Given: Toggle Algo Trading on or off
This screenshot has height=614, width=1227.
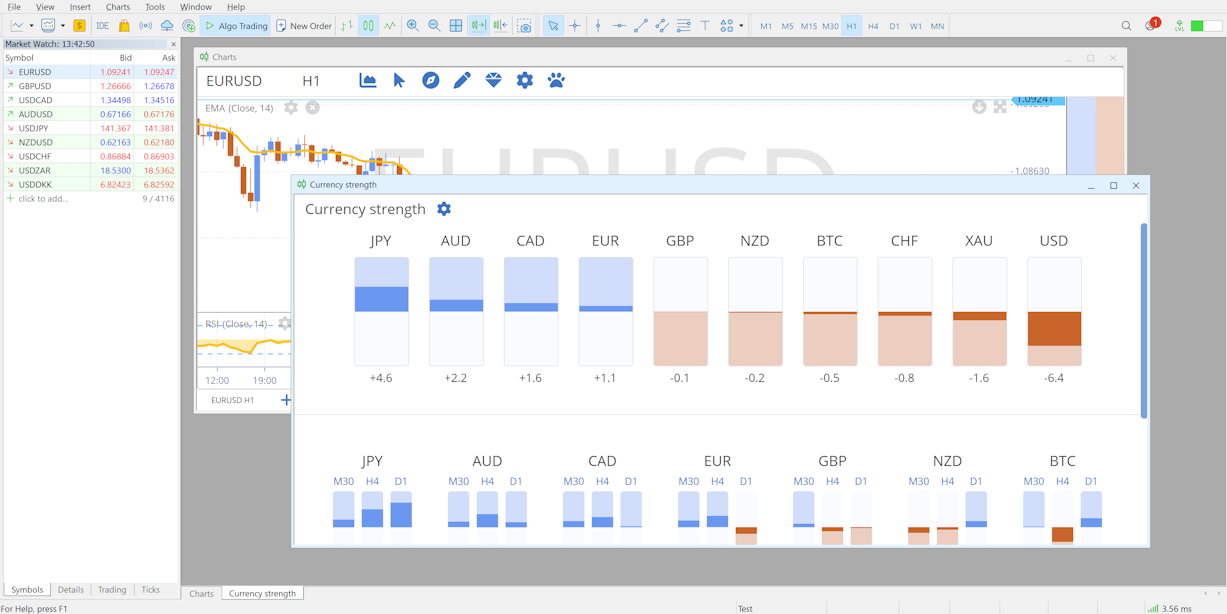Looking at the screenshot, I should [x=236, y=26].
